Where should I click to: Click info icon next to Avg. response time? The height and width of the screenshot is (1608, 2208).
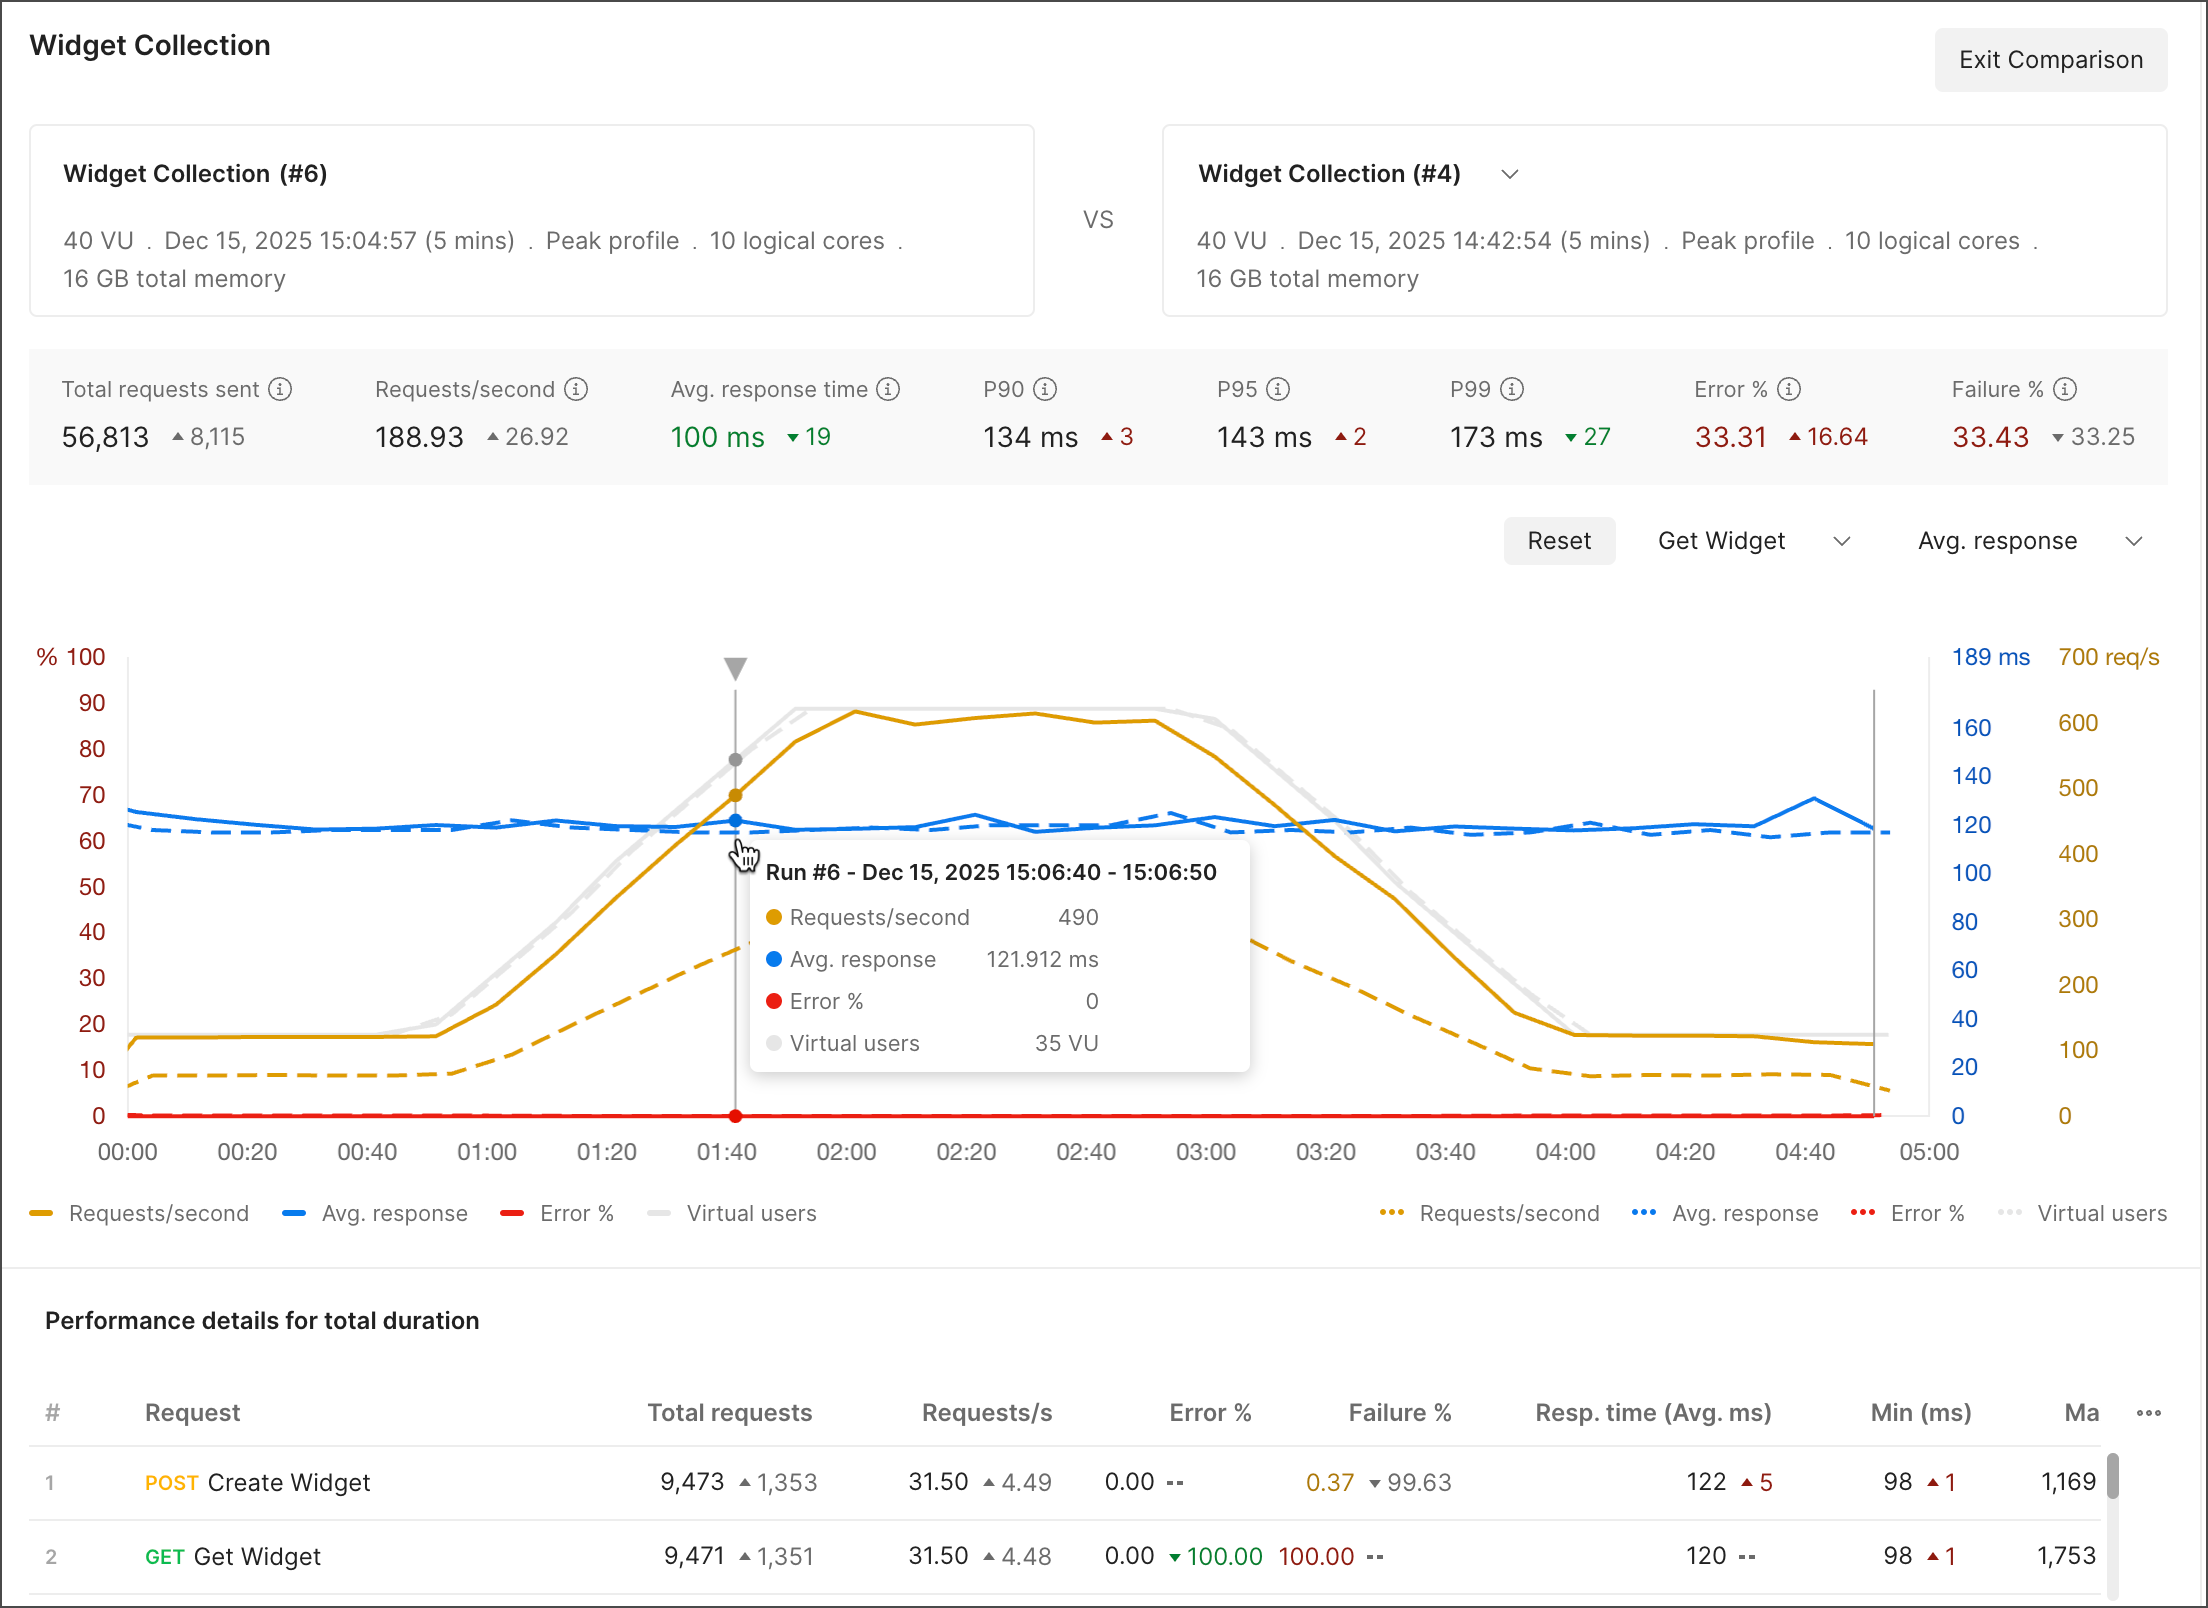tap(888, 389)
